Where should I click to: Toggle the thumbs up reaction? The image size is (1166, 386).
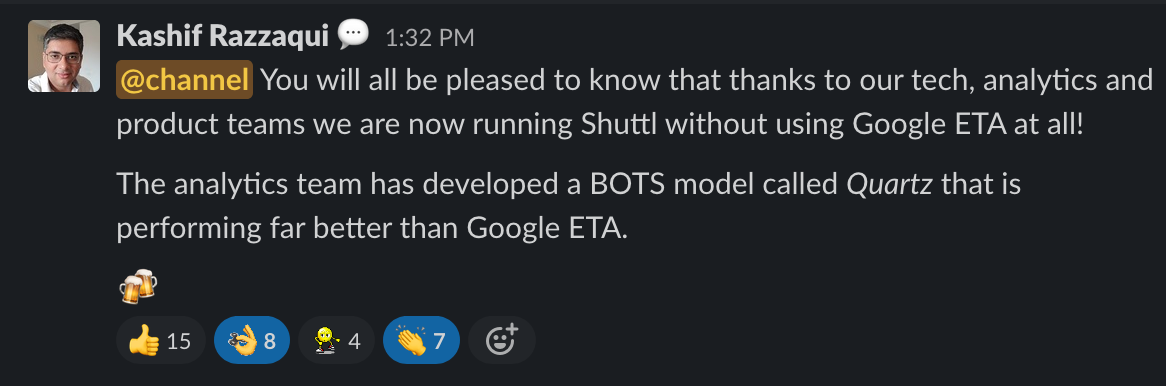click(x=161, y=341)
